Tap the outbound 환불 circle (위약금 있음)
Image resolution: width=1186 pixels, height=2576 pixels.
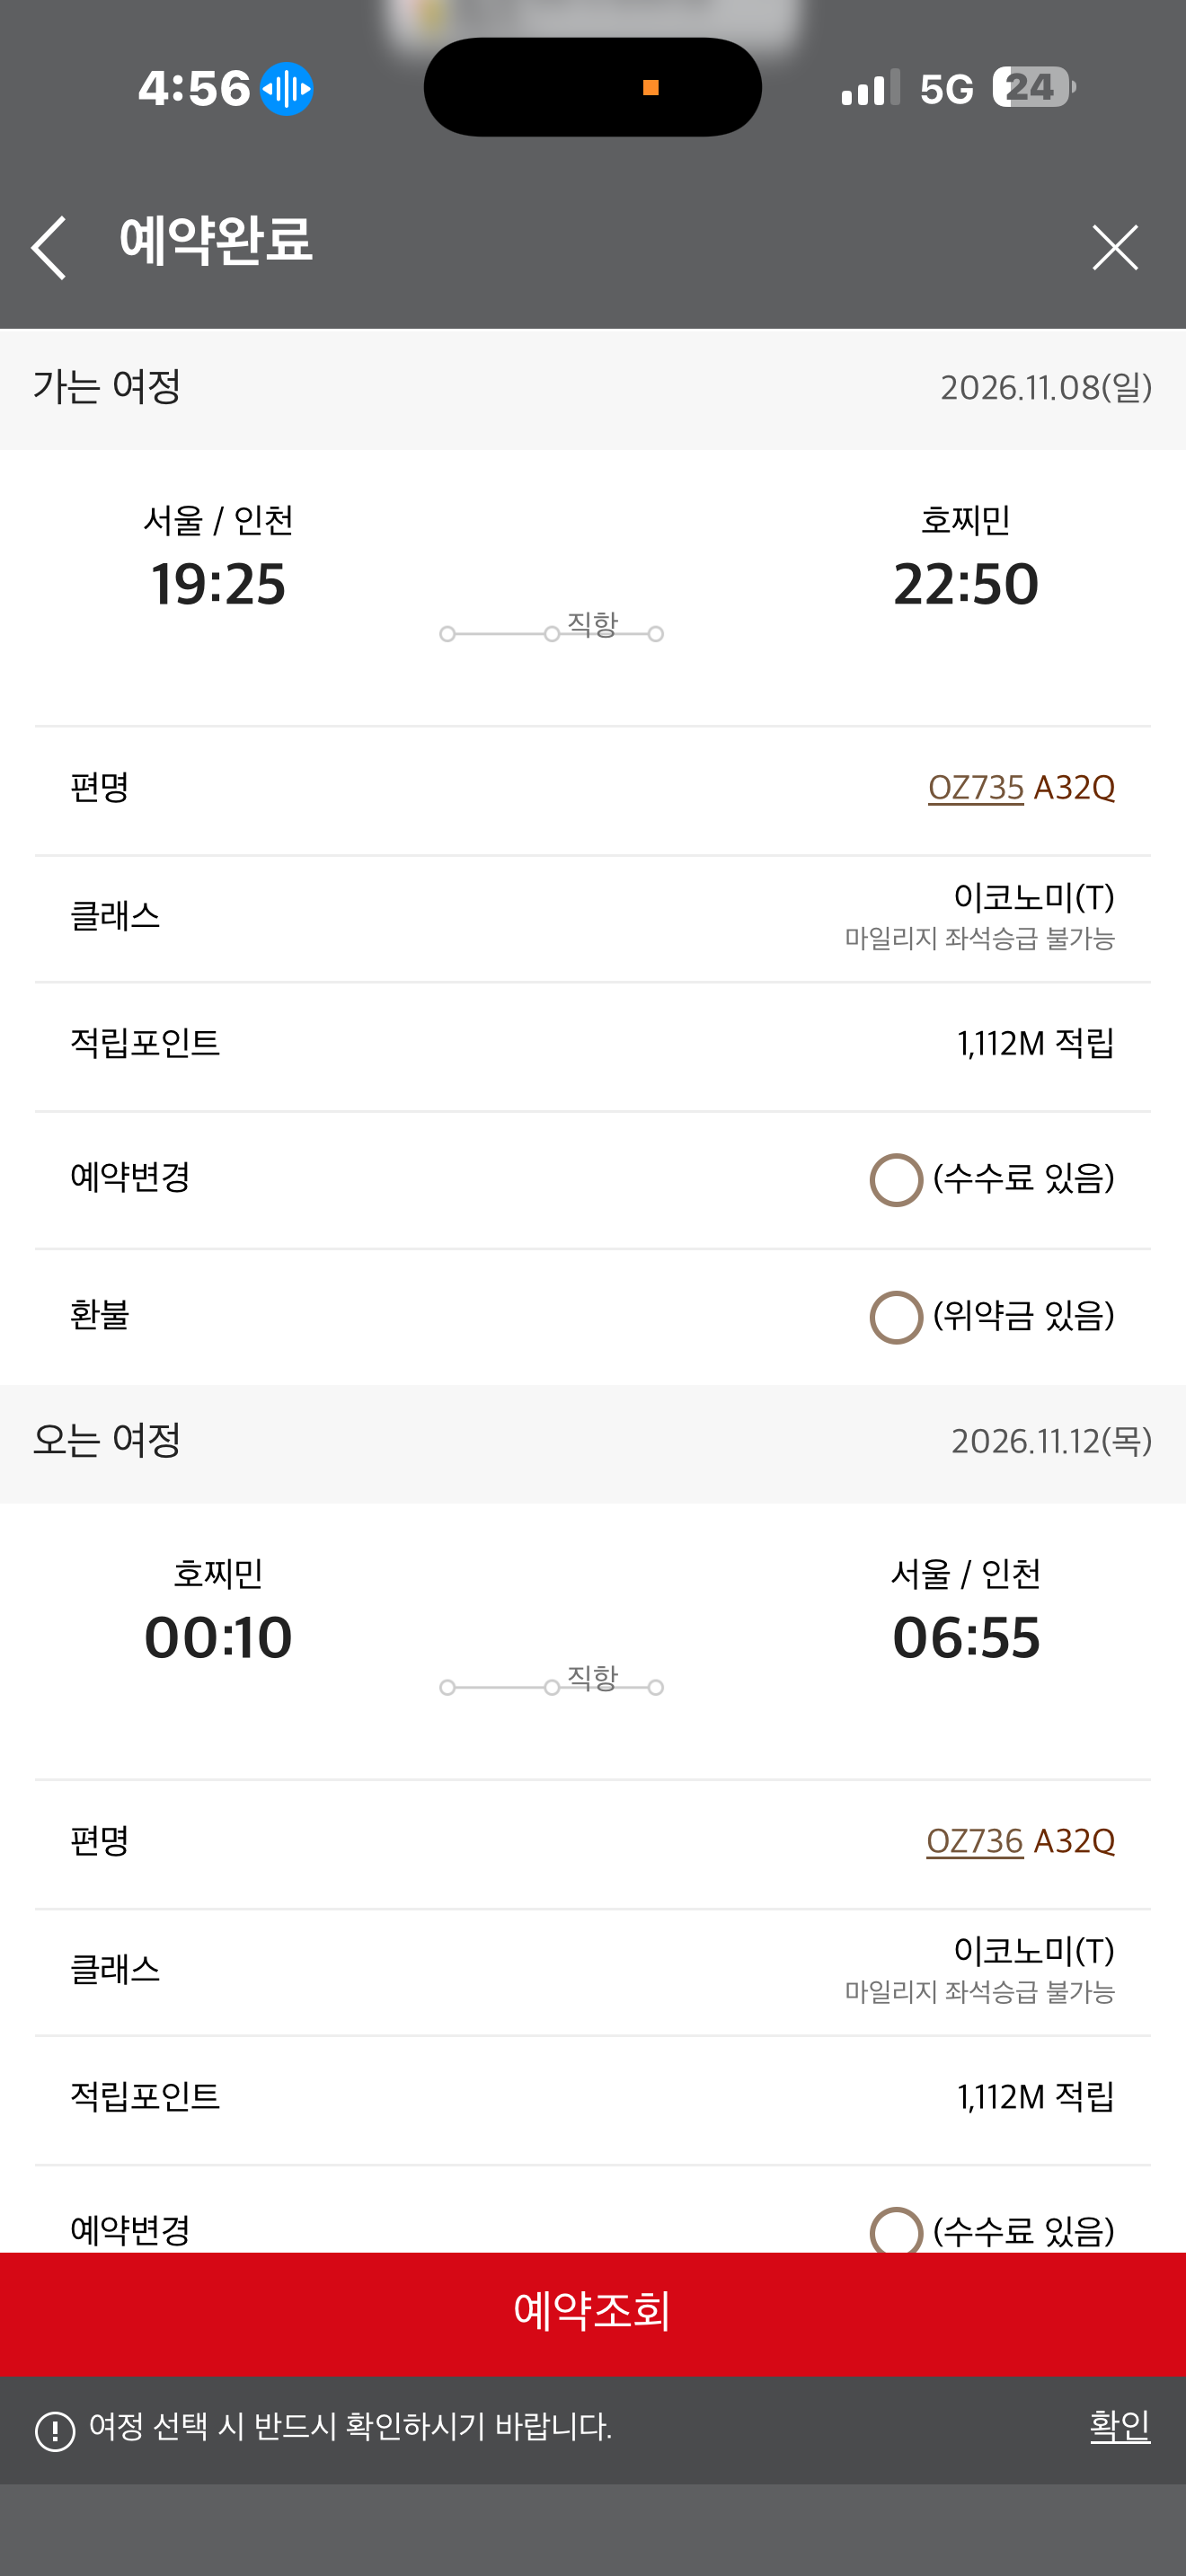pos(895,1317)
